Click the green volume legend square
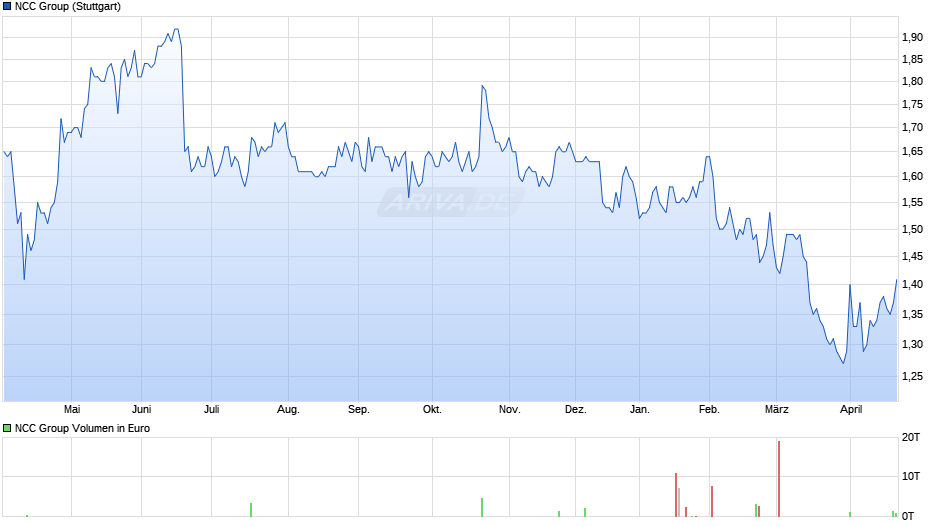The image size is (940, 526). 7,428
